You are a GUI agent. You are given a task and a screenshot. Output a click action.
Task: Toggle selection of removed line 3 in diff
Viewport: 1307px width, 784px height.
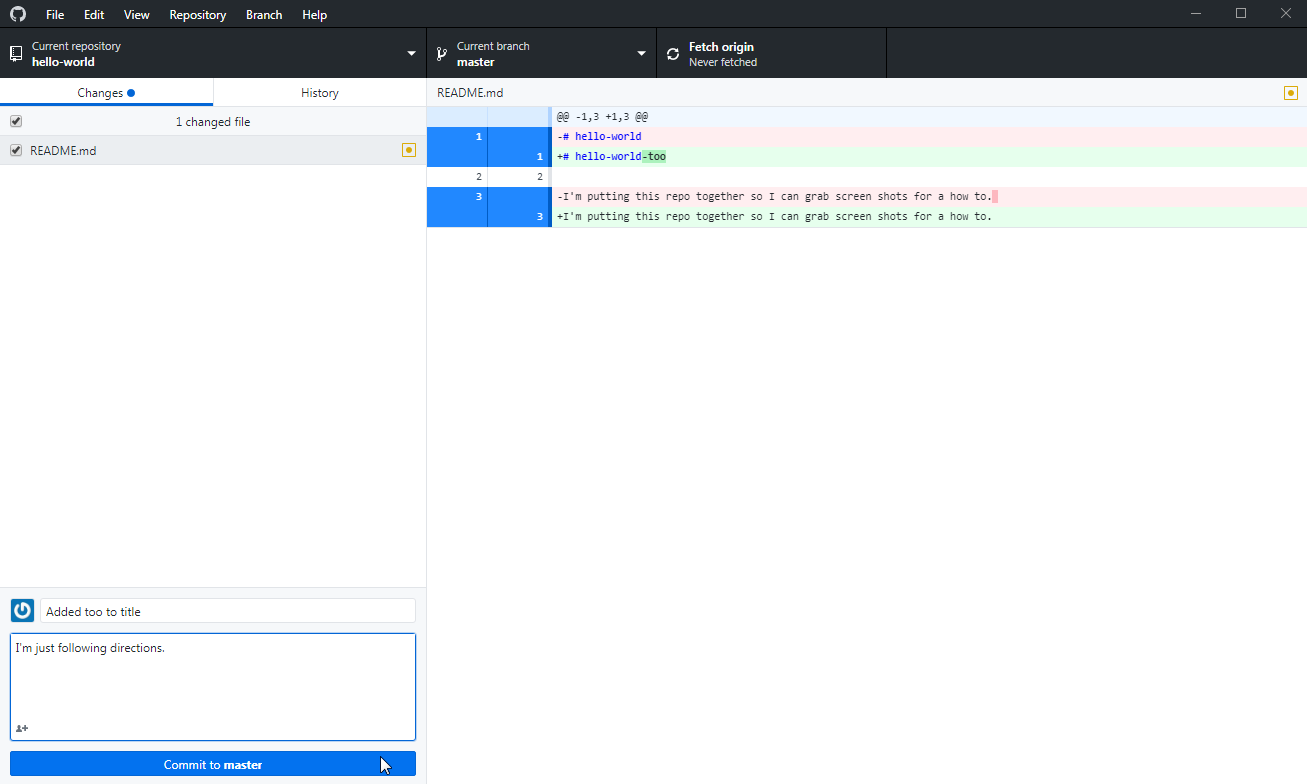[488, 196]
